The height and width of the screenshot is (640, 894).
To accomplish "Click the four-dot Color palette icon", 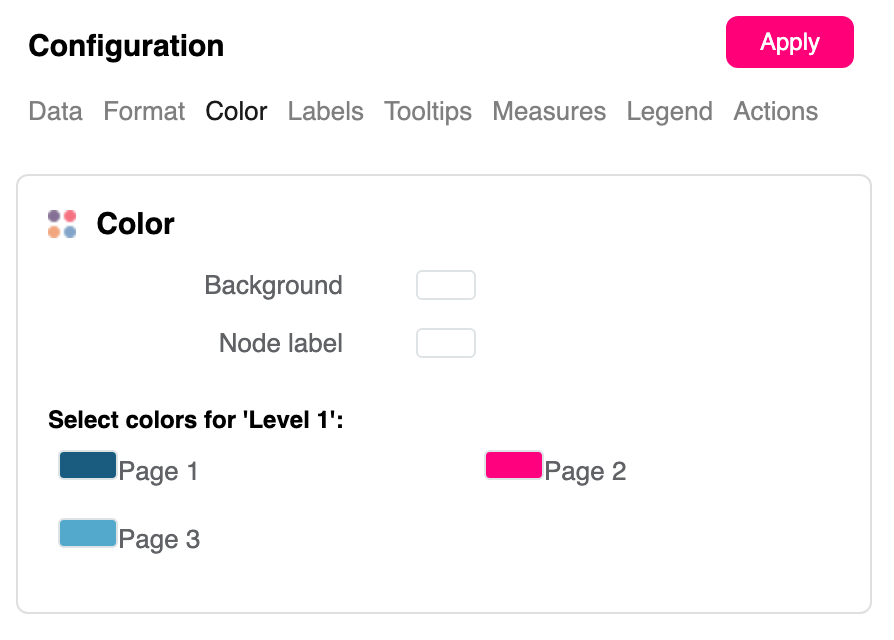I will tap(62, 224).
